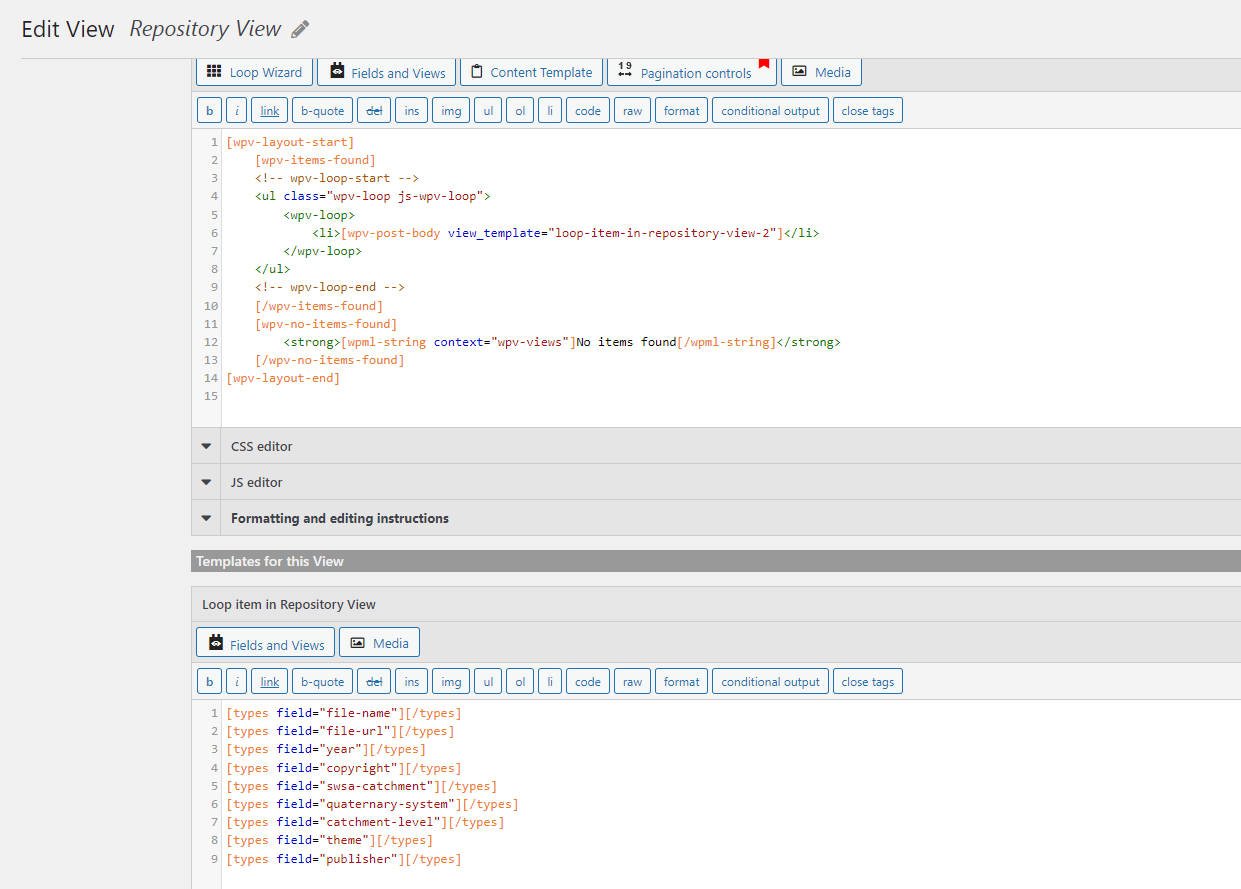Insert img in the template editor toolbar
Viewport: 1241px width, 889px height.
(x=451, y=682)
